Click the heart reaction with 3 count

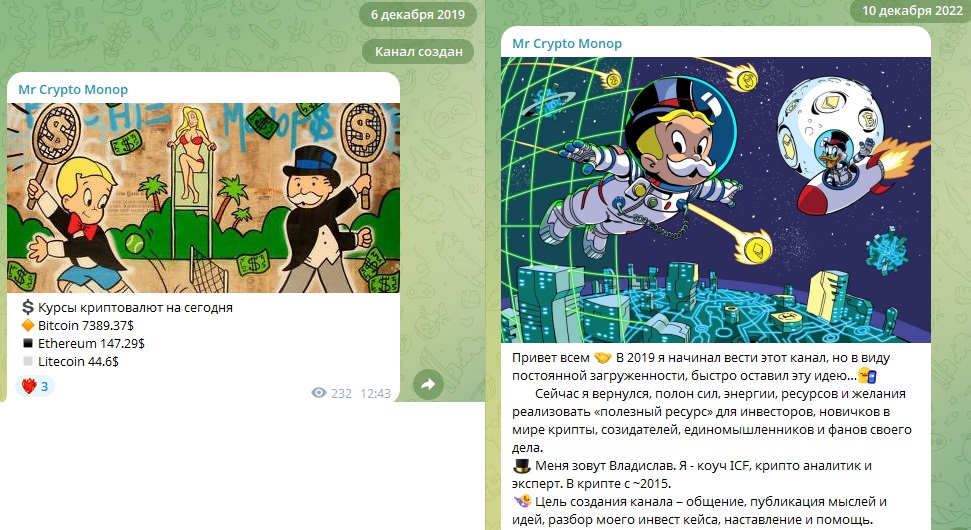pyautogui.click(x=35, y=386)
